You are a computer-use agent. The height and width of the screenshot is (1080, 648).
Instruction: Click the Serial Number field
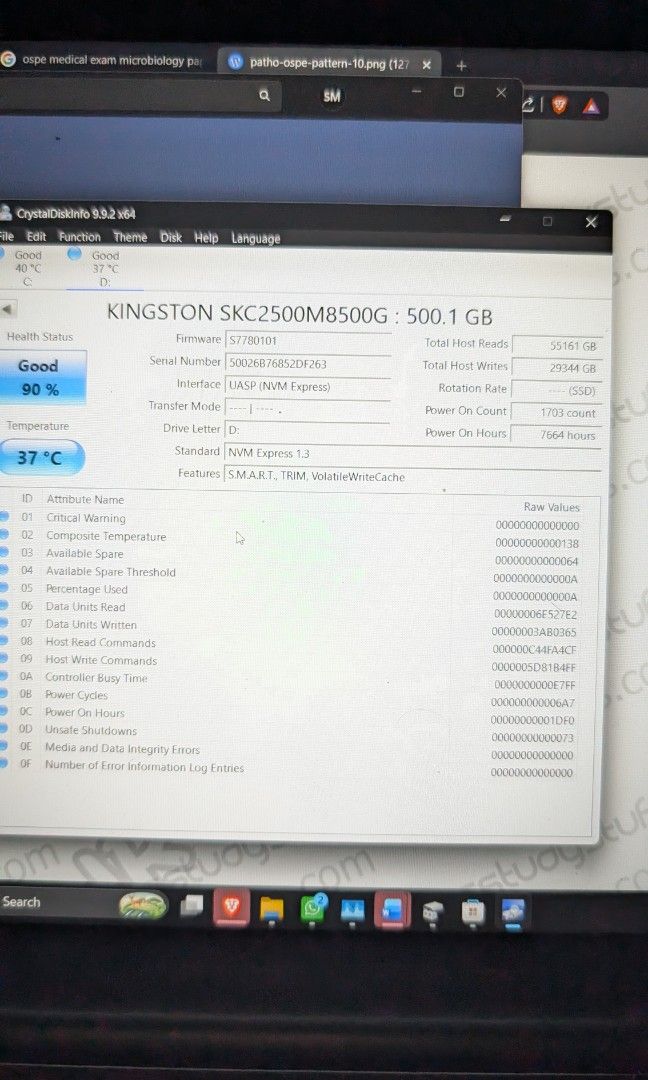click(308, 364)
